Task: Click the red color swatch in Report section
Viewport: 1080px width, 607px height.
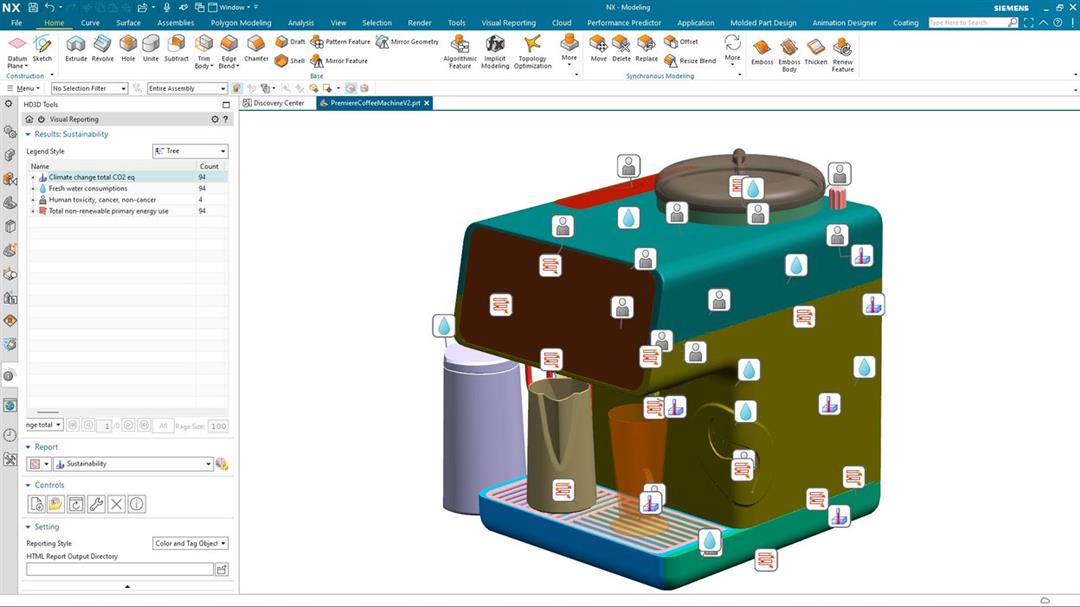Action: point(33,464)
